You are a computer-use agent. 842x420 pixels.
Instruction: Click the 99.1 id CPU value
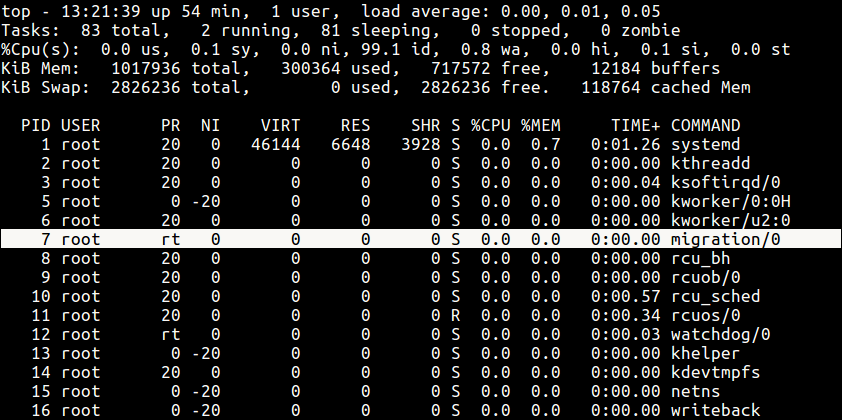coord(401,49)
